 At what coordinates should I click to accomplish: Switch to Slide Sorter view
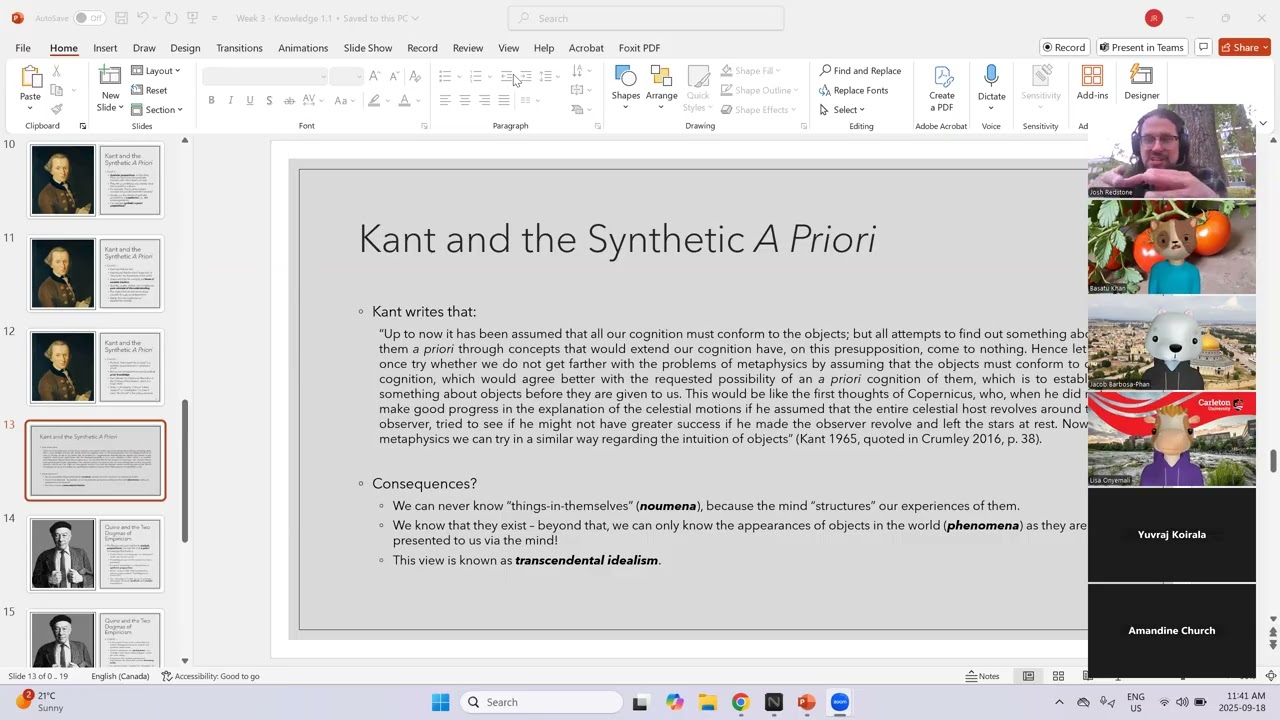pyautogui.click(x=1058, y=676)
